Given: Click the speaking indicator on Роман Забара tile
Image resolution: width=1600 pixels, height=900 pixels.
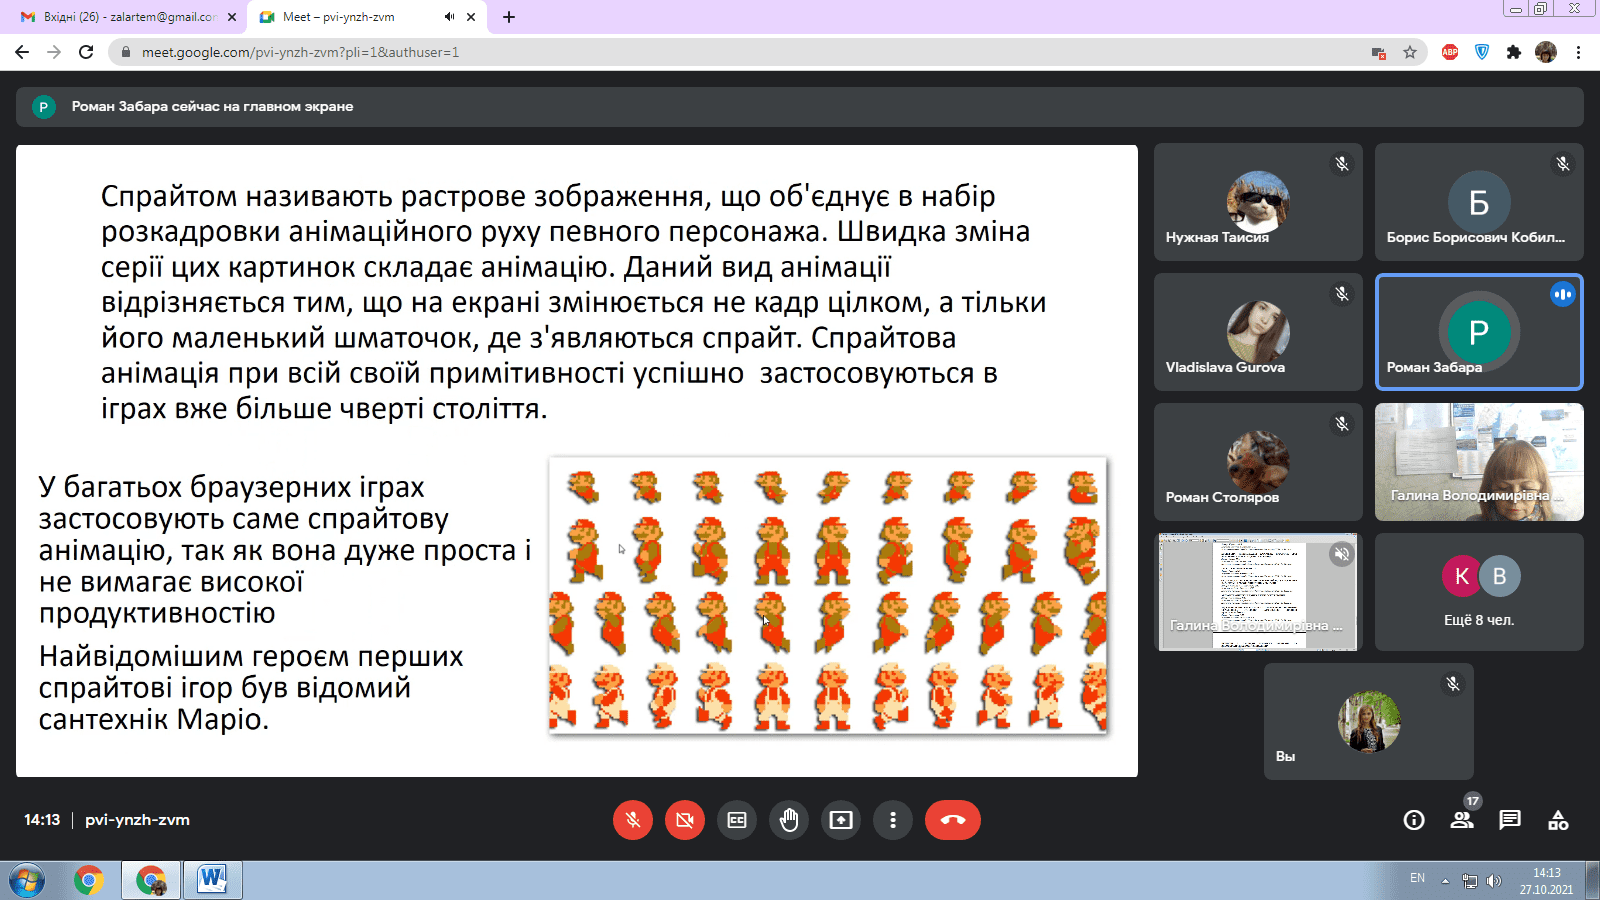Looking at the screenshot, I should tap(1563, 294).
